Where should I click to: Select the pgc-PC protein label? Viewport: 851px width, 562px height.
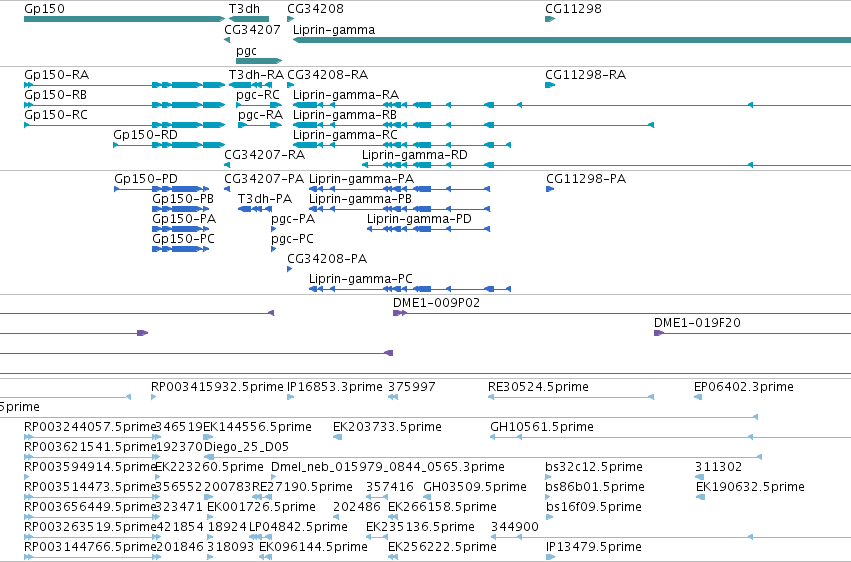click(293, 239)
